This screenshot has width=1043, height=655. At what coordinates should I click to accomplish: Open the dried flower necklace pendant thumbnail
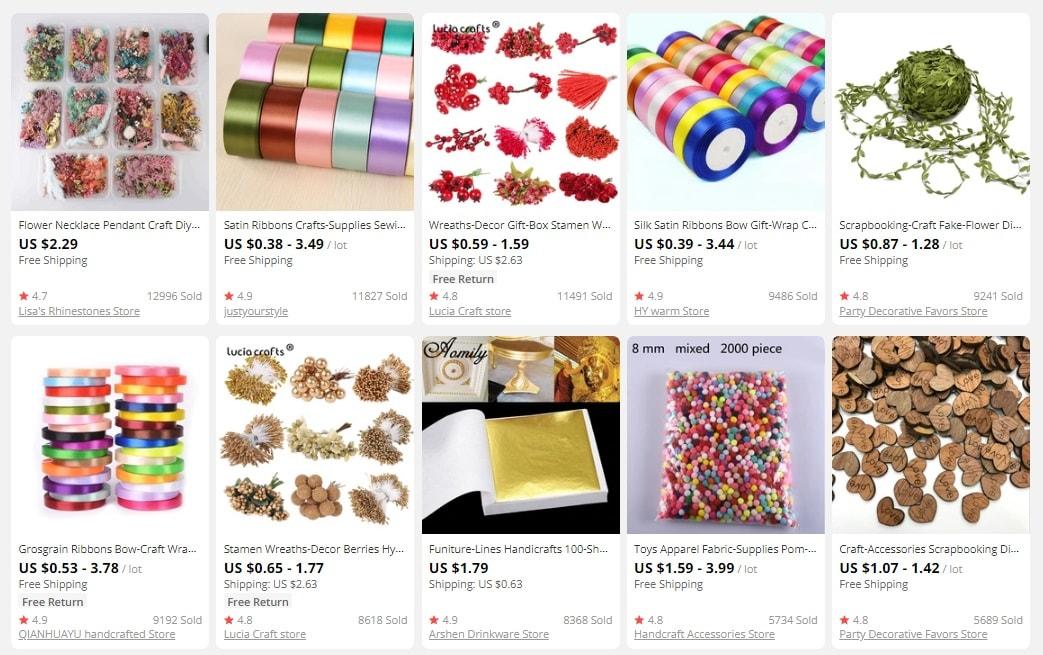pyautogui.click(x=110, y=112)
